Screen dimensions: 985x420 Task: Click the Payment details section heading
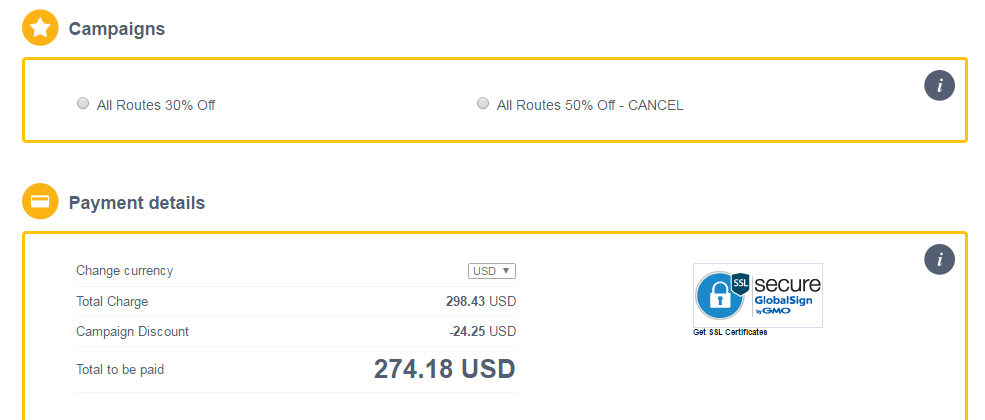(x=137, y=203)
